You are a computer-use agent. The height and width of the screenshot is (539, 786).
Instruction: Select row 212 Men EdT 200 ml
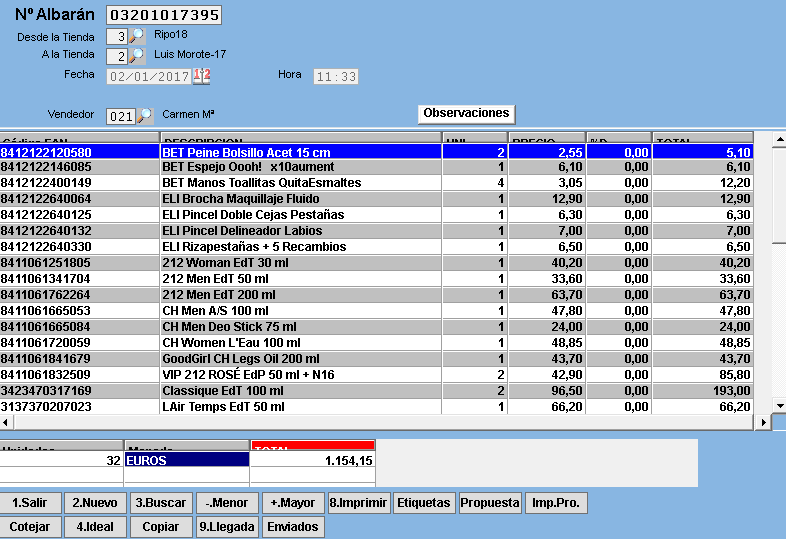coord(376,295)
